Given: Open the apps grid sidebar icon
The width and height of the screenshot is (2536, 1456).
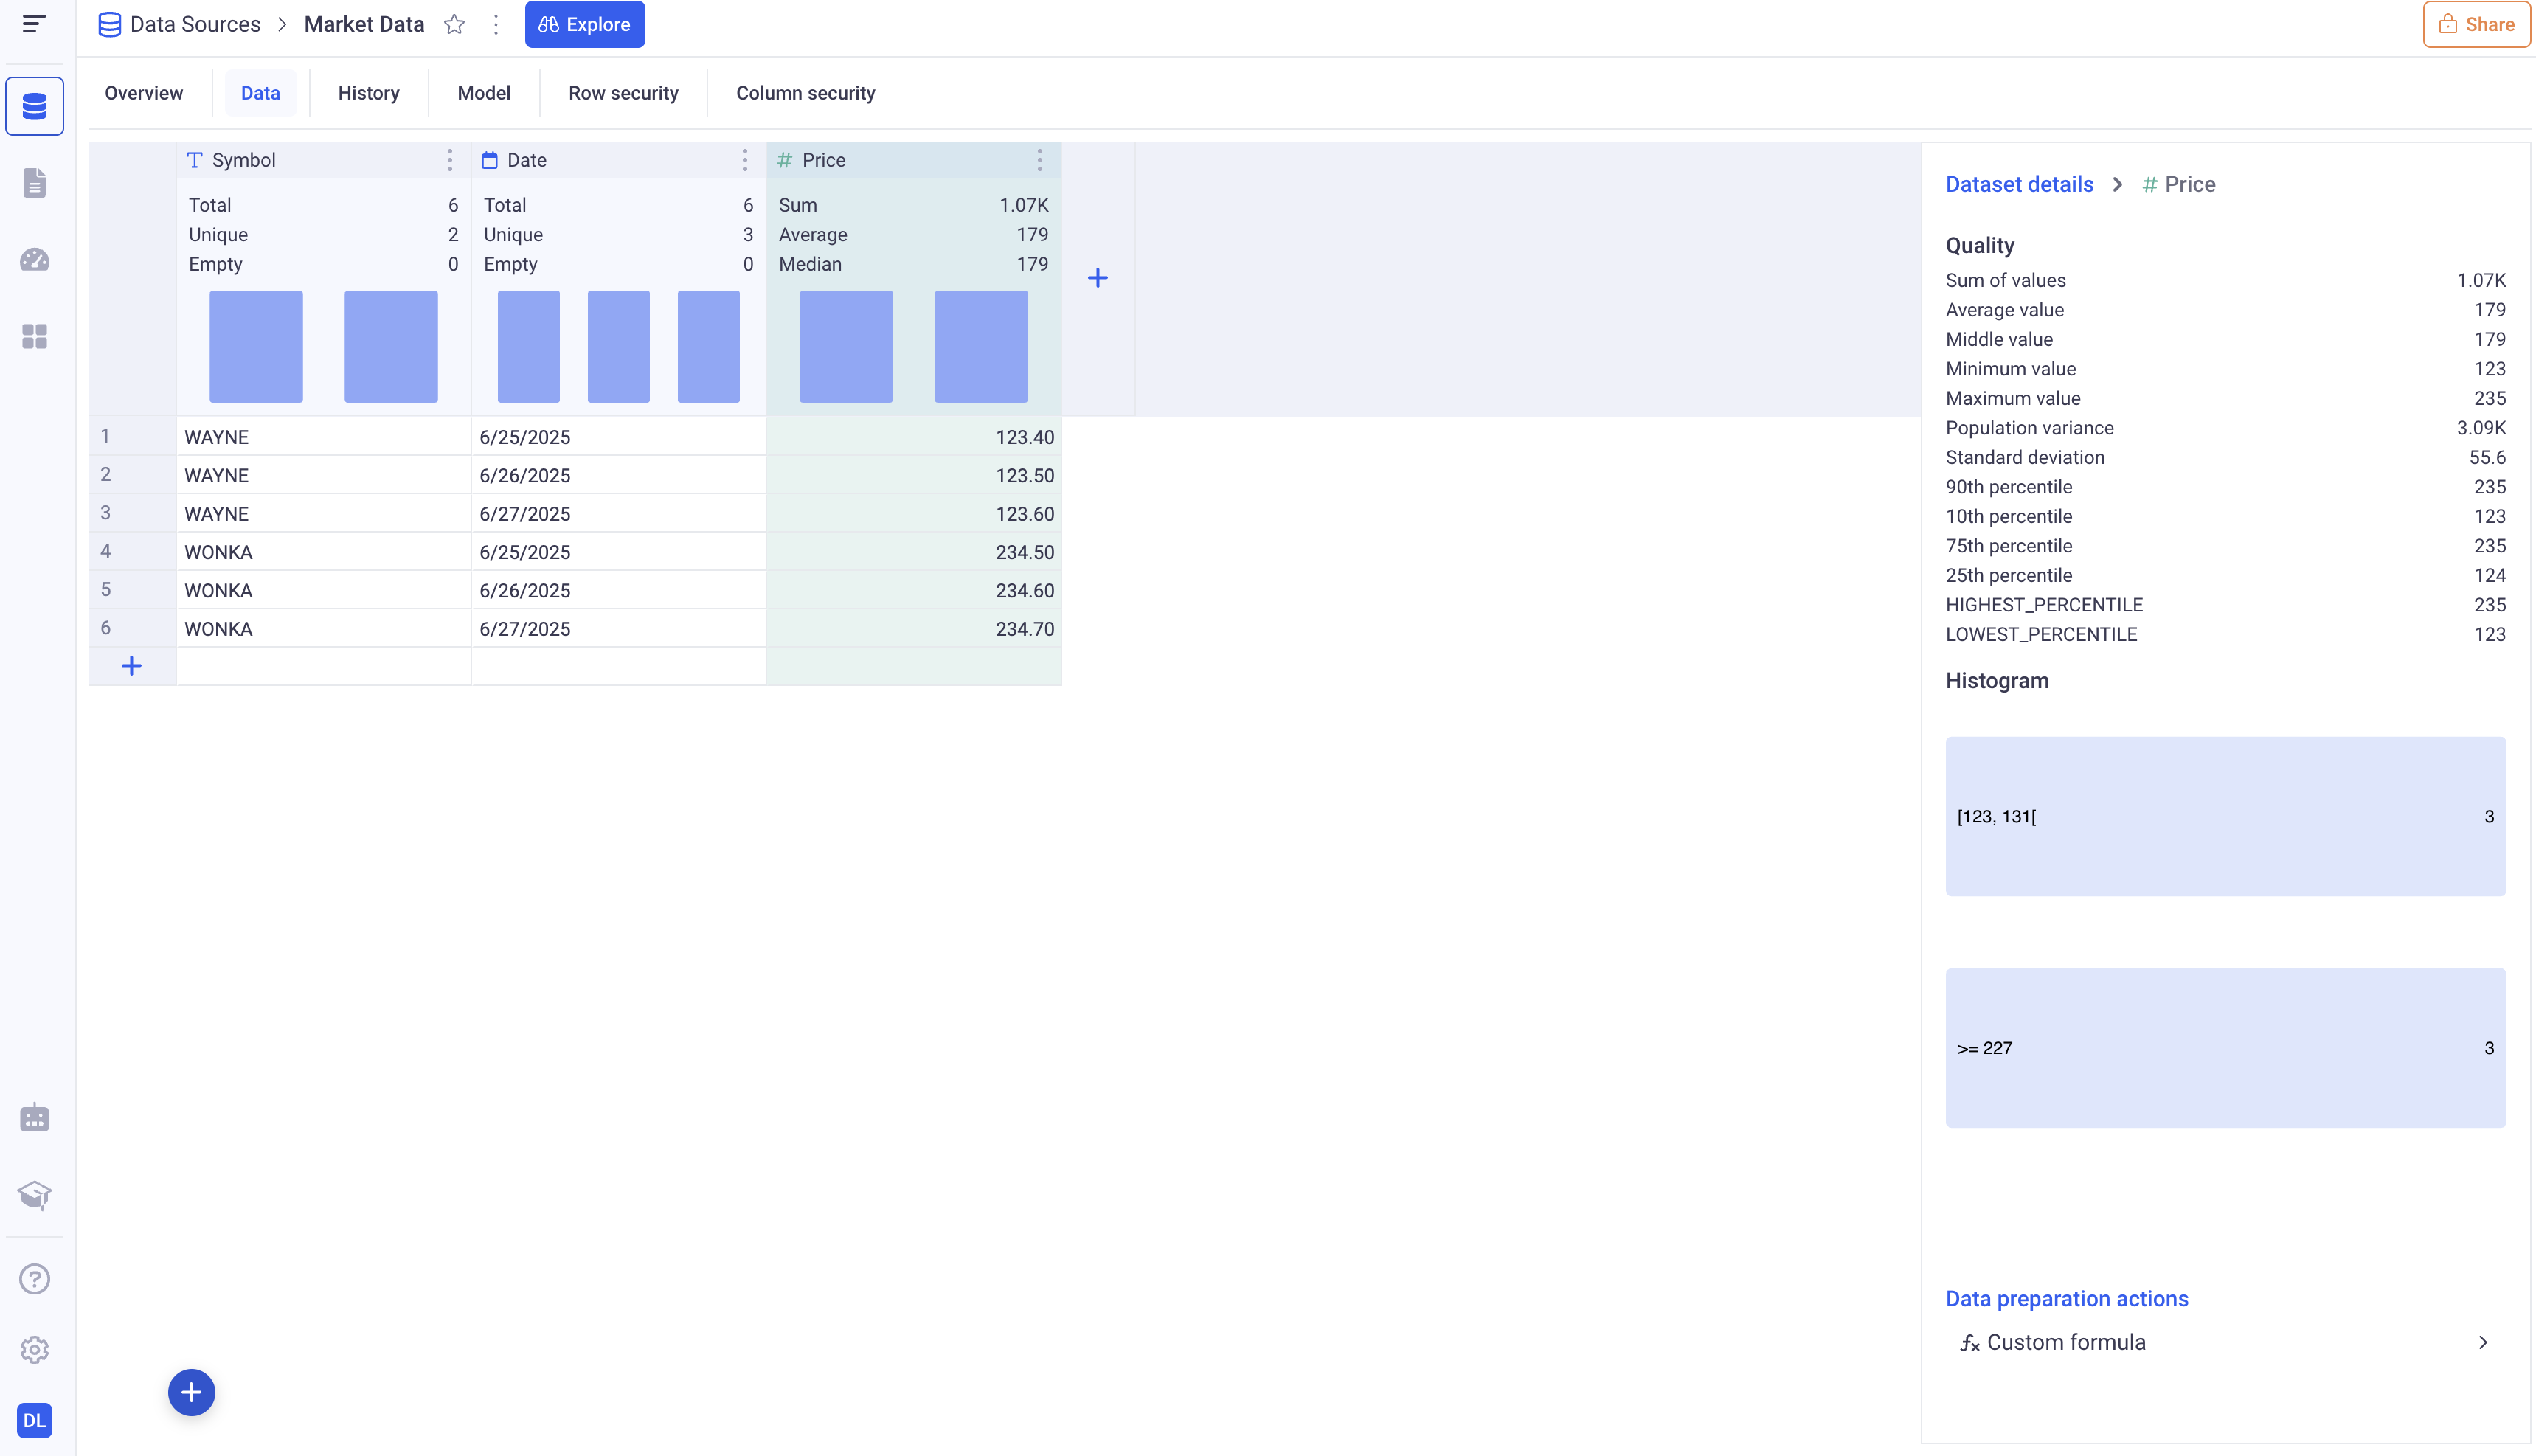Looking at the screenshot, I should tap(34, 336).
